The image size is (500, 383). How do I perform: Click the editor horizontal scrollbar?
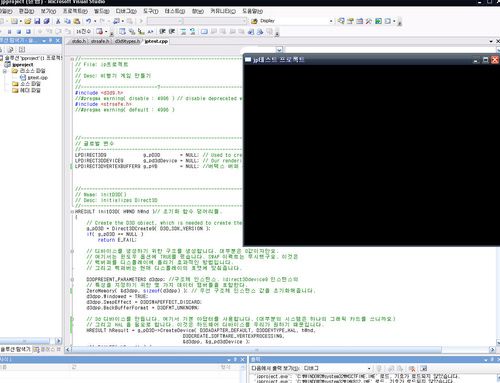point(256,349)
